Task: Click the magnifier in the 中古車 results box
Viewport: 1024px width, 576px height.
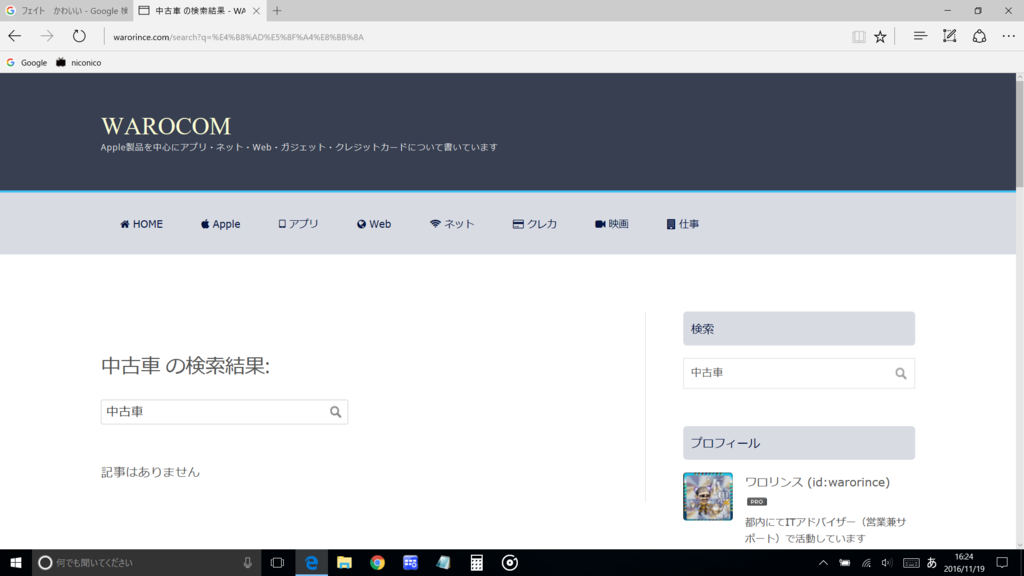Action: 336,411
